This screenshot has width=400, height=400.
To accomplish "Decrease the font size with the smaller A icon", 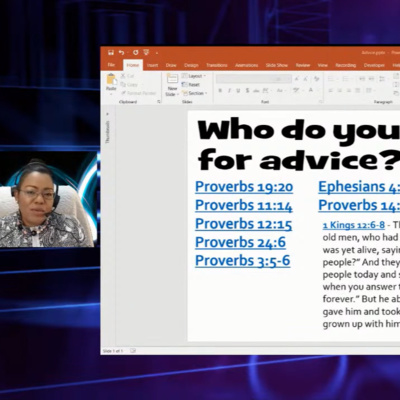I will [x=305, y=79].
